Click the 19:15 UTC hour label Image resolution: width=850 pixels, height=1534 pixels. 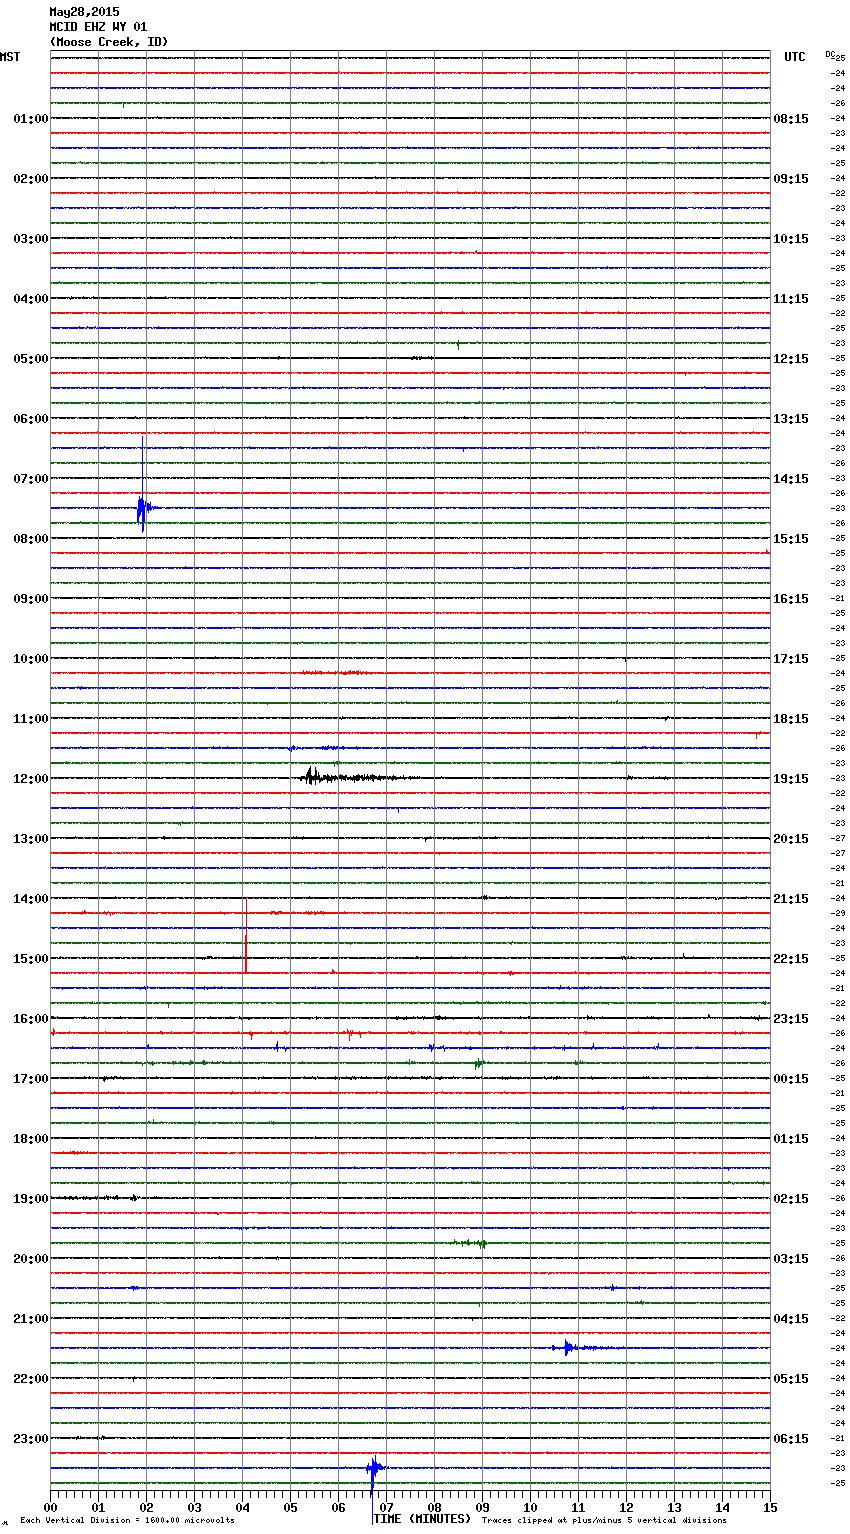tap(791, 779)
